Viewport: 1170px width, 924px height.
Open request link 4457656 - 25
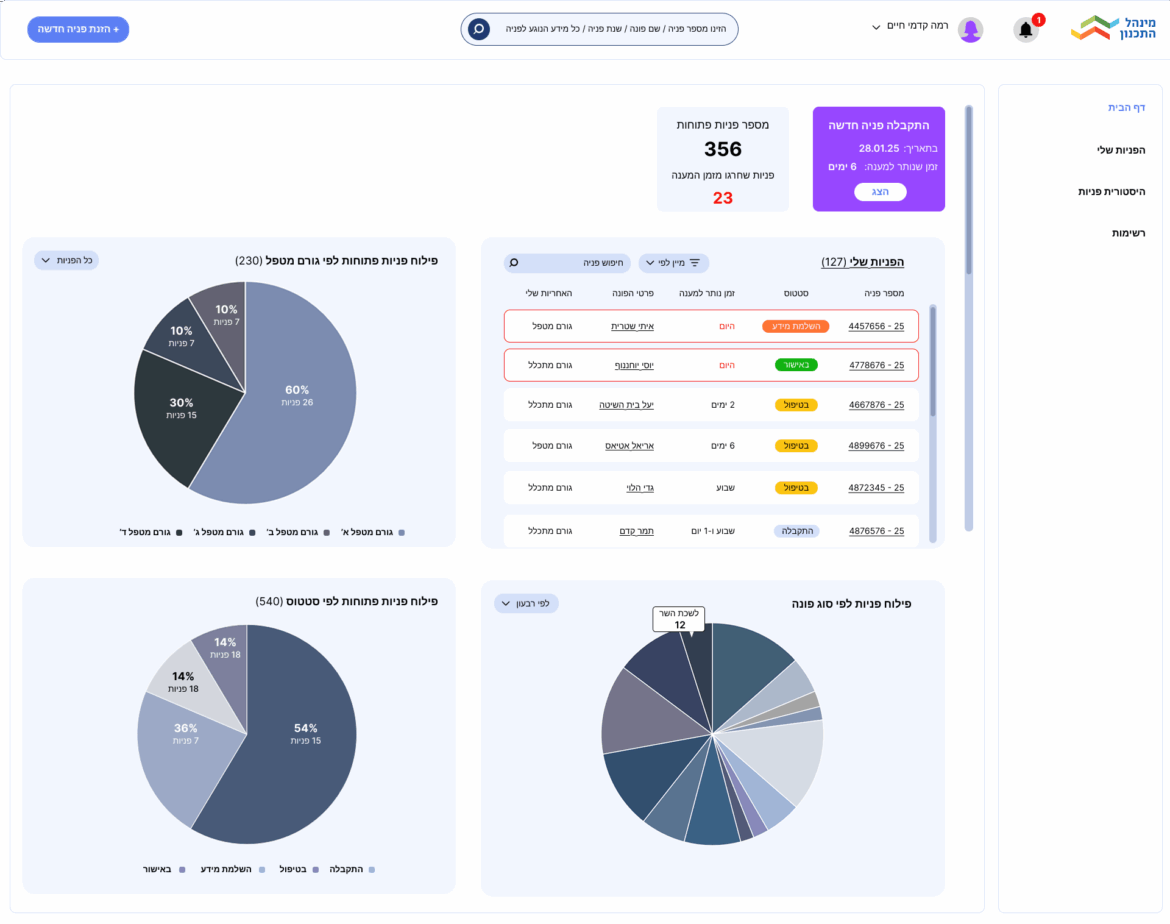coord(876,326)
